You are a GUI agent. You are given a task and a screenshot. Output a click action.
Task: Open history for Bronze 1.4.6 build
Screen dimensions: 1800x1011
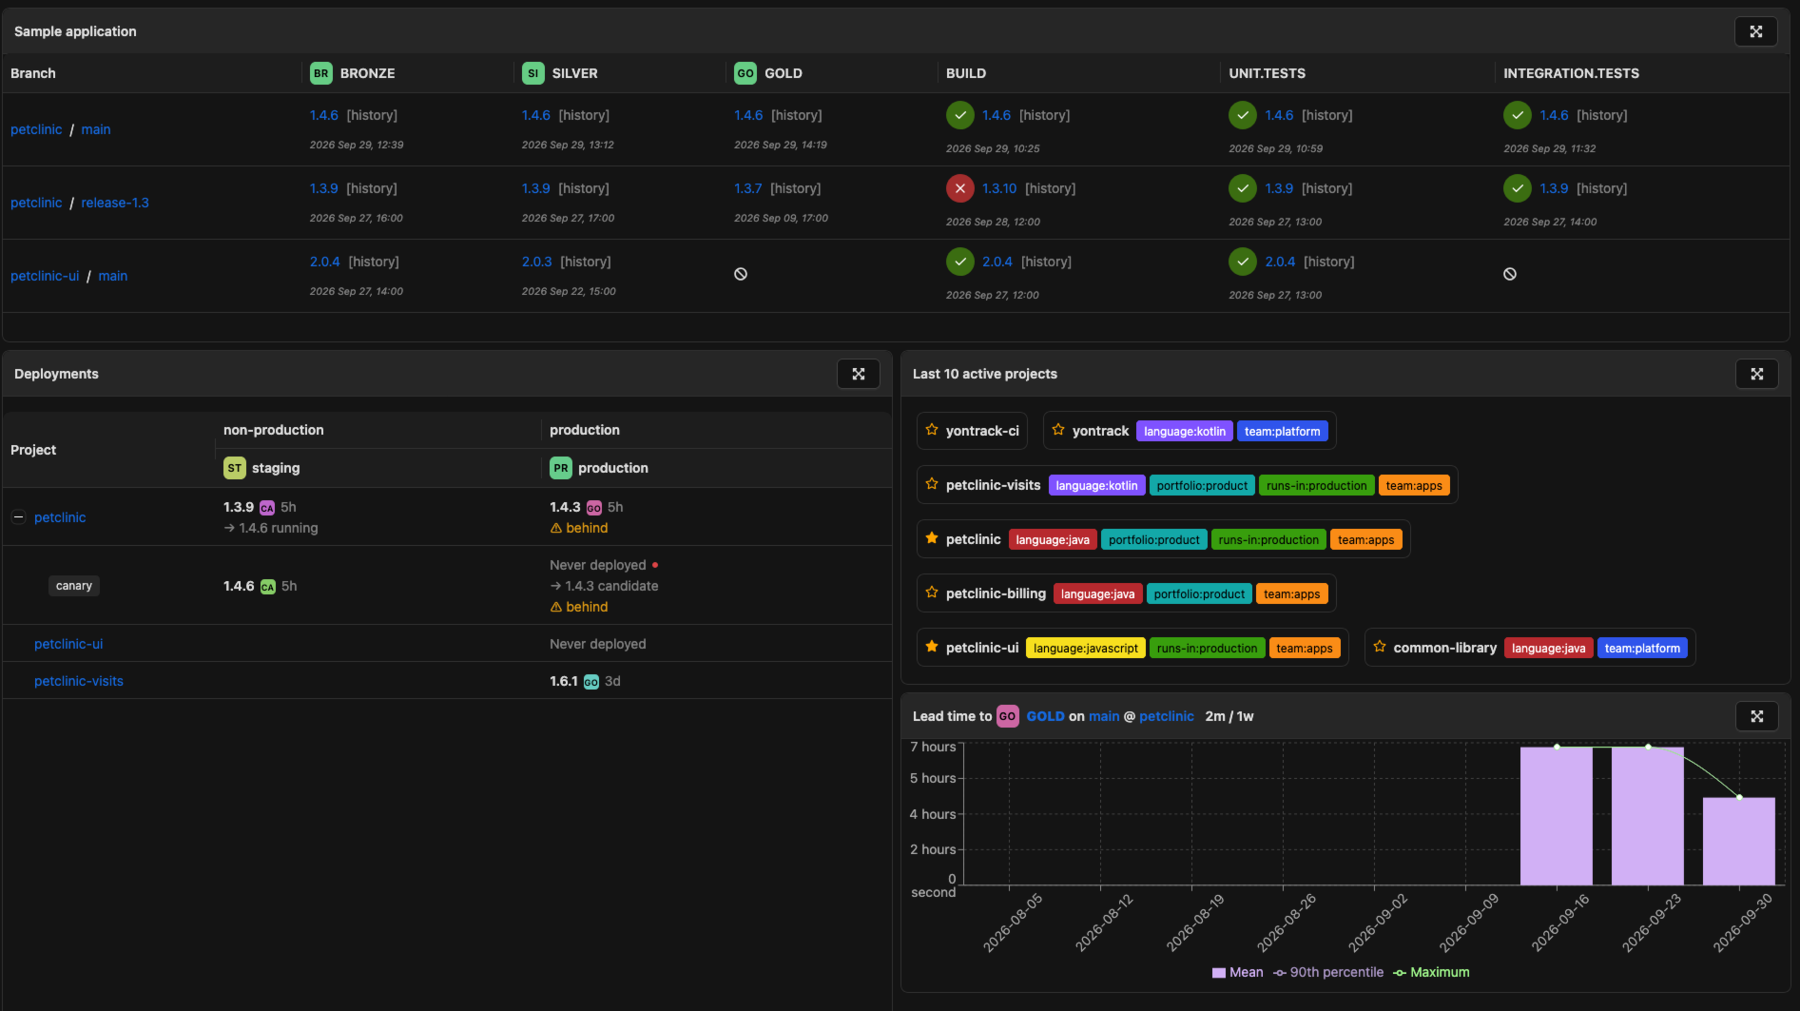tap(372, 115)
